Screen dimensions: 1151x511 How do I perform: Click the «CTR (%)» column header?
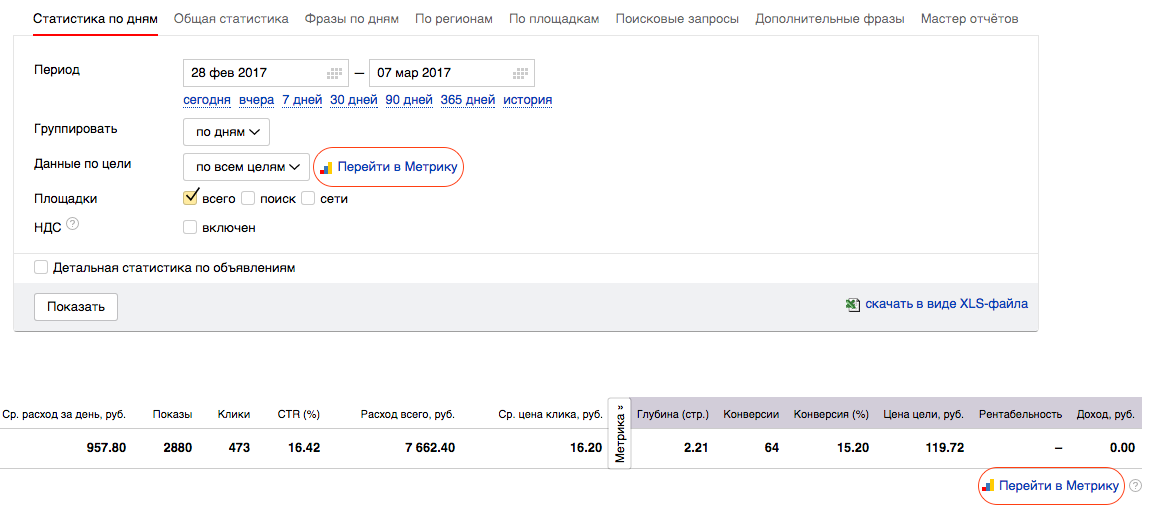coord(299,415)
